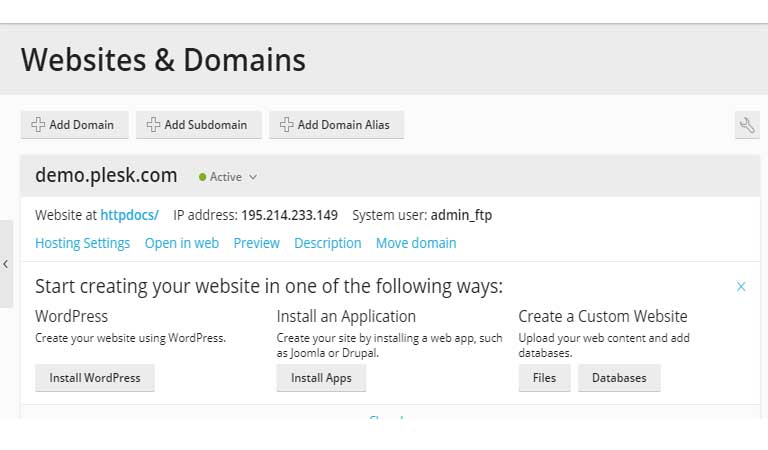Close the website creation suggestions panel
The image size is (768, 450).
(x=741, y=286)
